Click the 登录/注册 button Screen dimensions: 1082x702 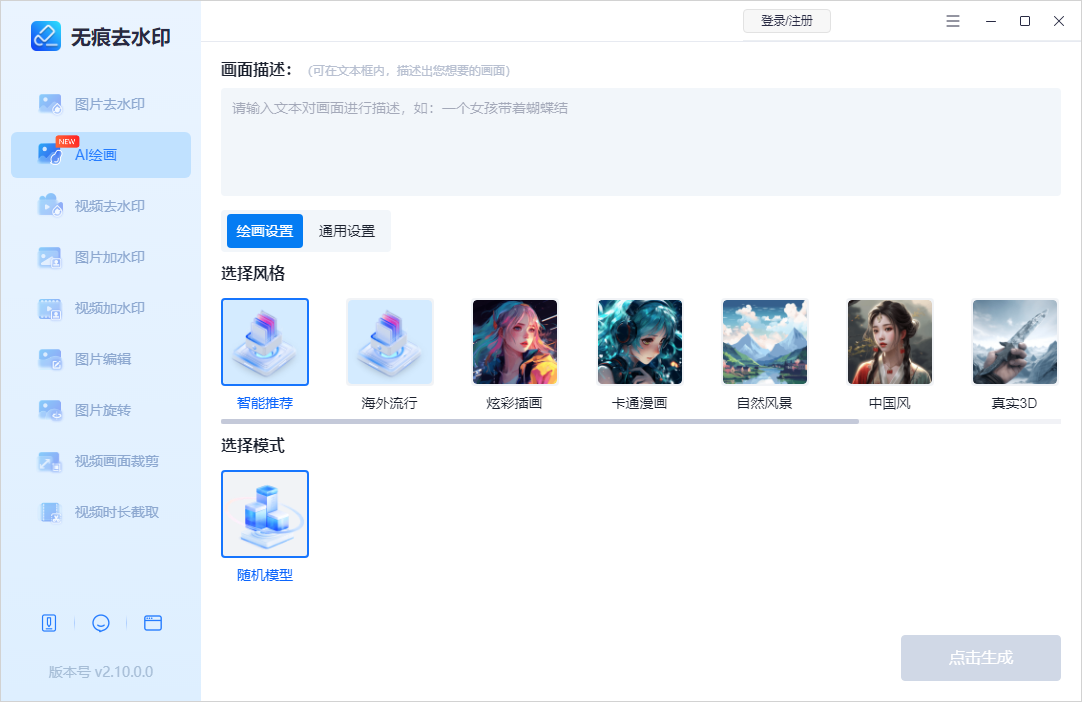[x=787, y=20]
